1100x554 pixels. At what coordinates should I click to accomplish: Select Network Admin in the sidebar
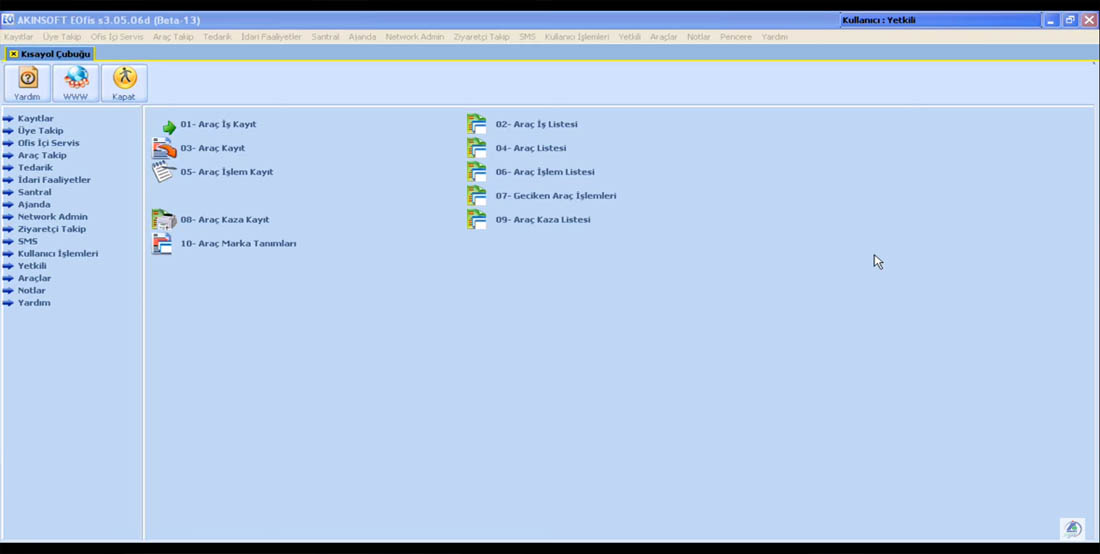(x=53, y=217)
